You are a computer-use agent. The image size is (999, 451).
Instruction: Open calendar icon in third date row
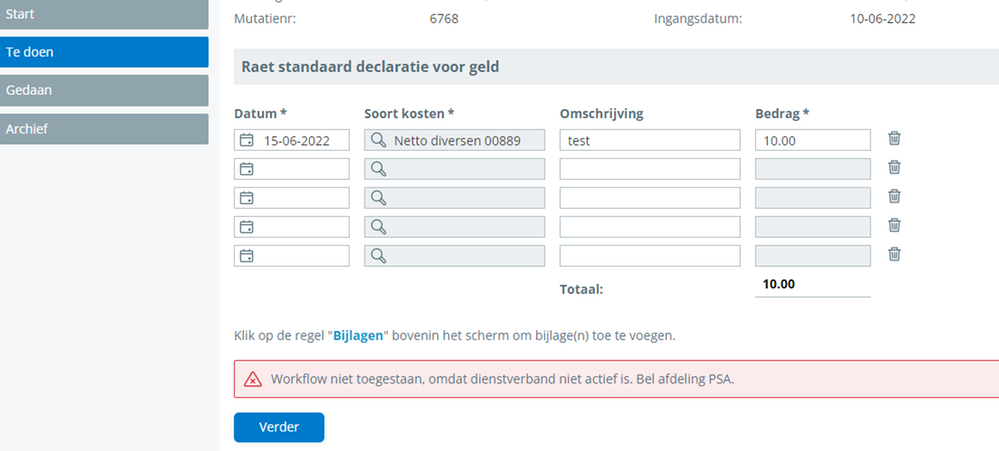point(246,198)
